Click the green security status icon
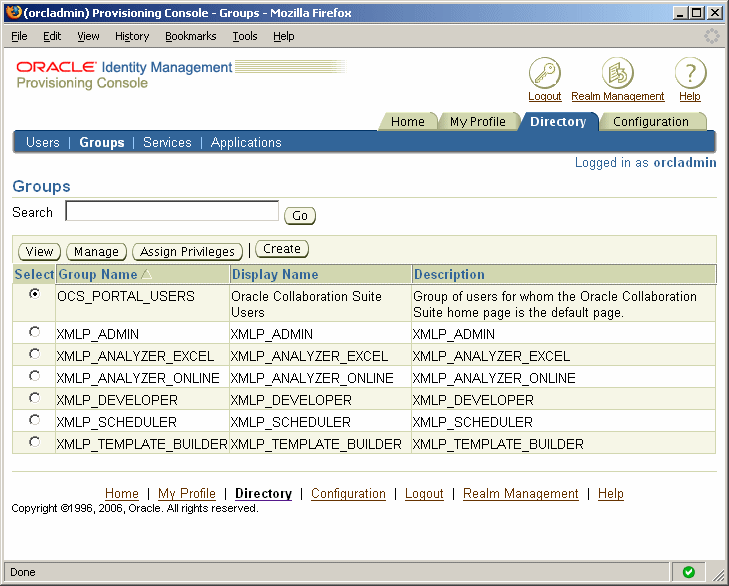 [689, 572]
